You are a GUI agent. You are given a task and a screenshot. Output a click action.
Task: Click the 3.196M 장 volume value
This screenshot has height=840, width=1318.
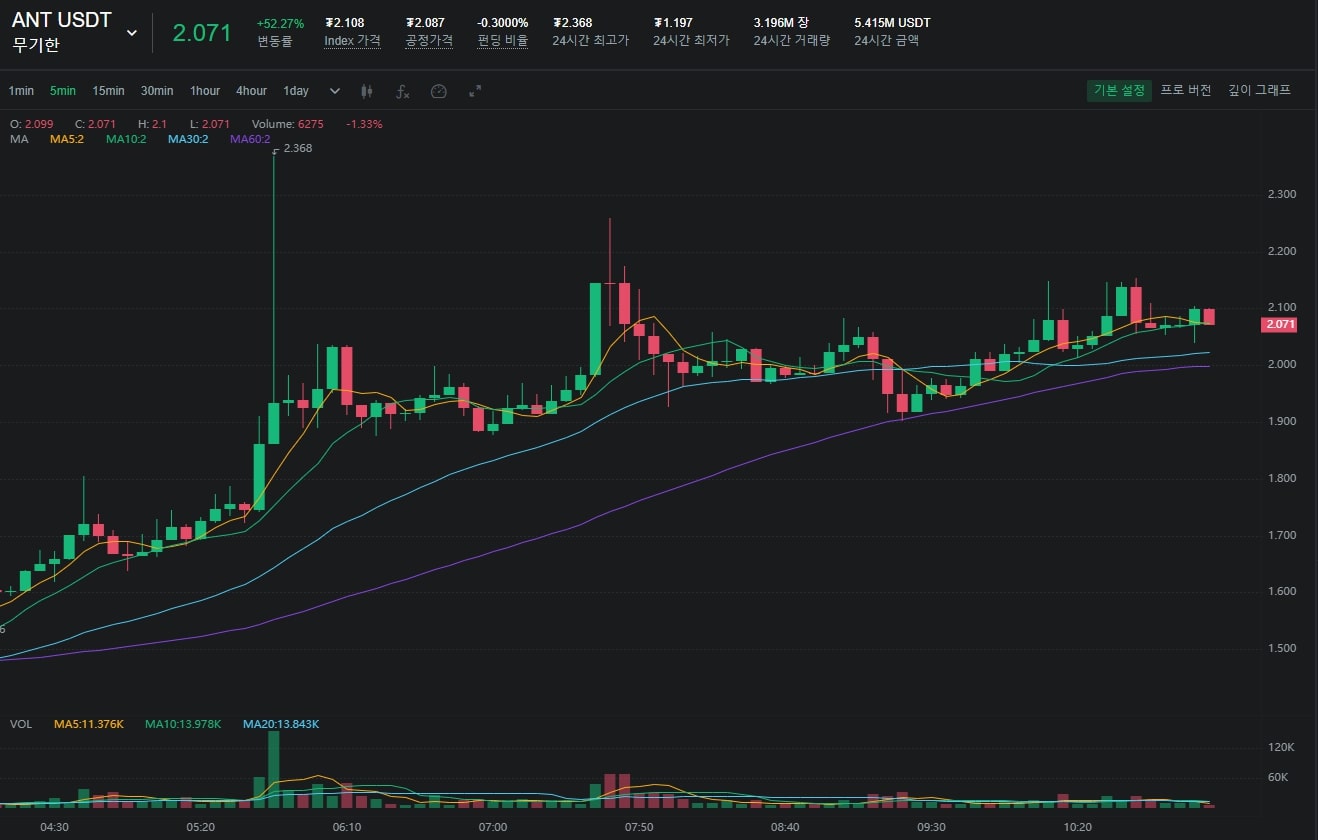point(781,23)
